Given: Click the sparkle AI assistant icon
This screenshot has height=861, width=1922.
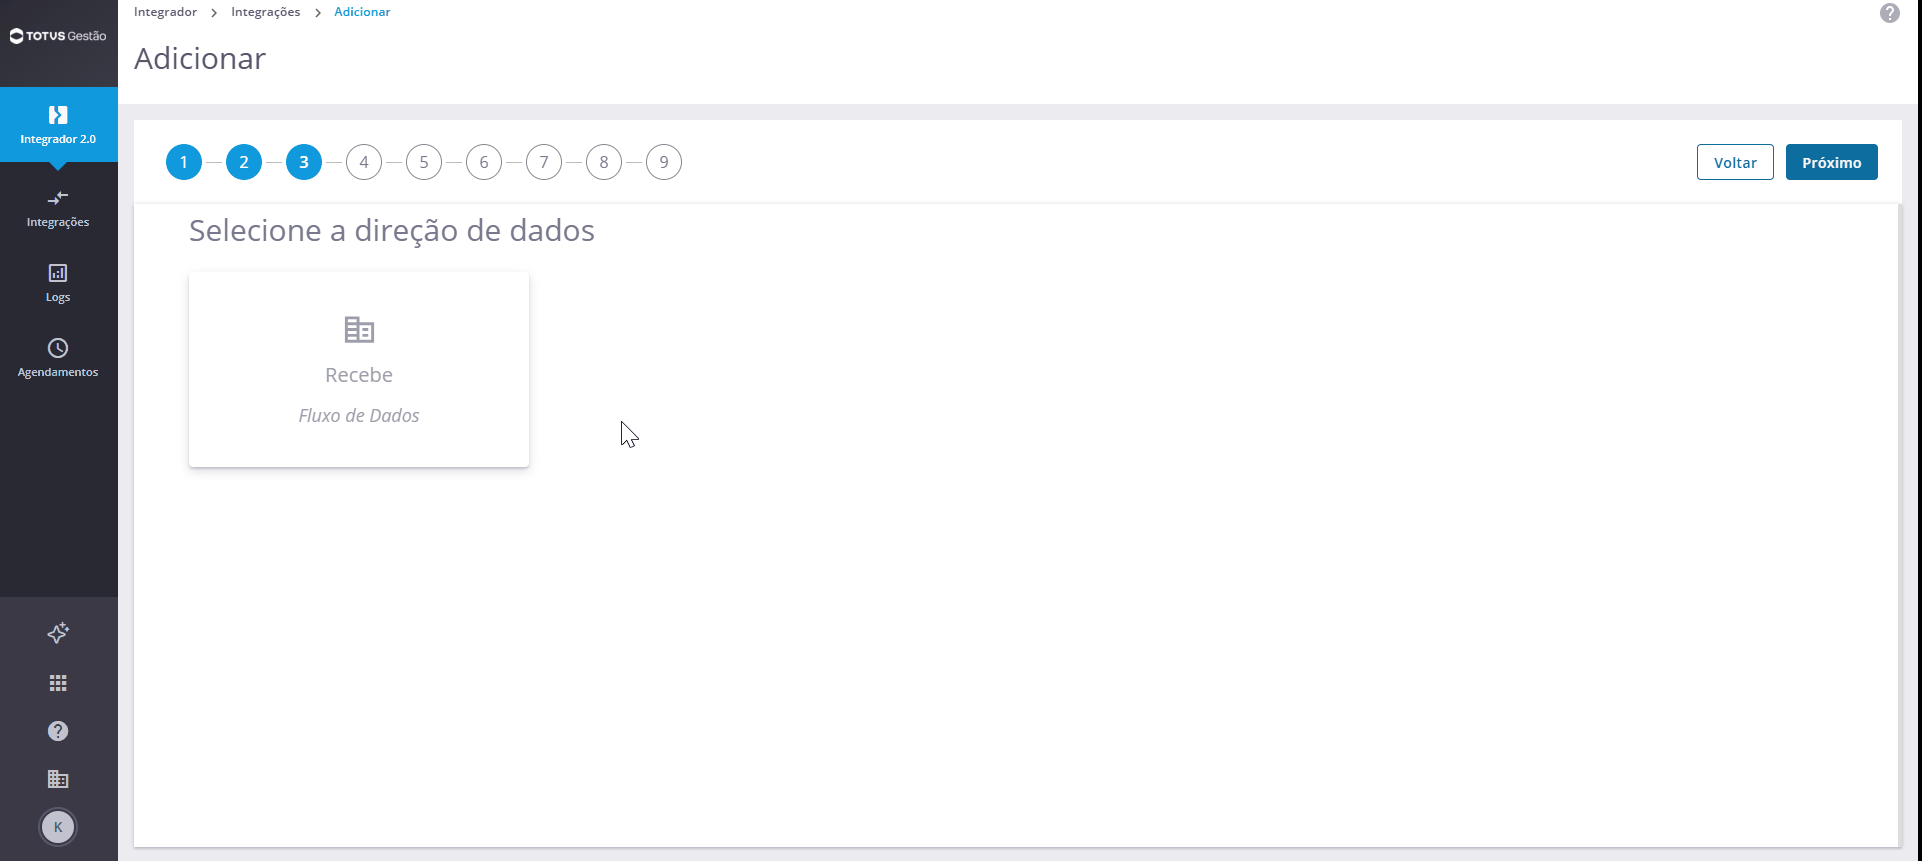Looking at the screenshot, I should click(x=58, y=633).
